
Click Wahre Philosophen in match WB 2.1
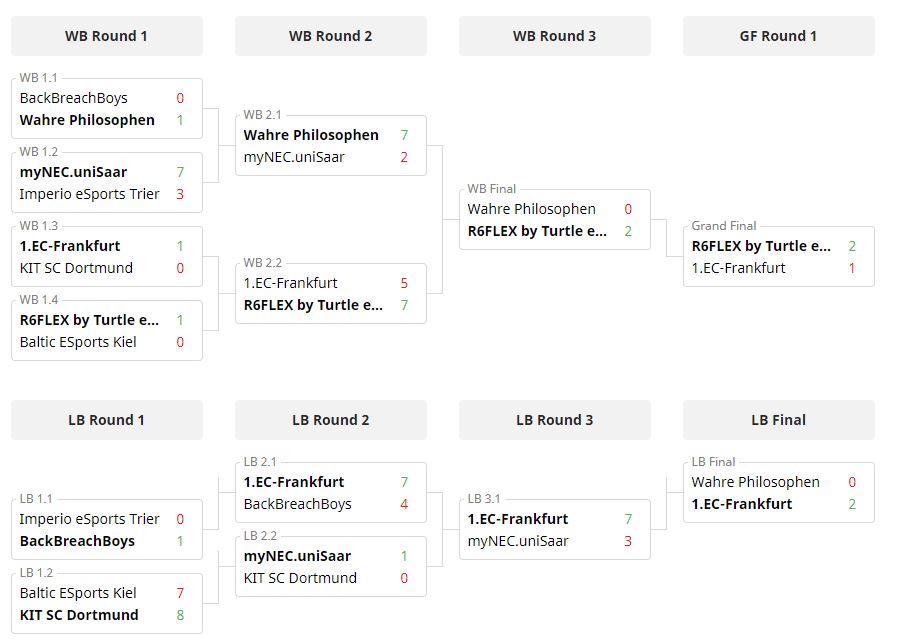[311, 135]
